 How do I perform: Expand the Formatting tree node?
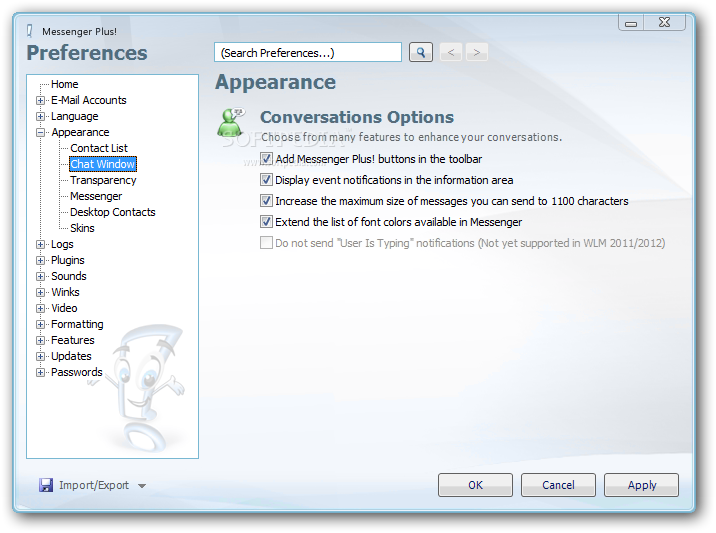click(41, 324)
